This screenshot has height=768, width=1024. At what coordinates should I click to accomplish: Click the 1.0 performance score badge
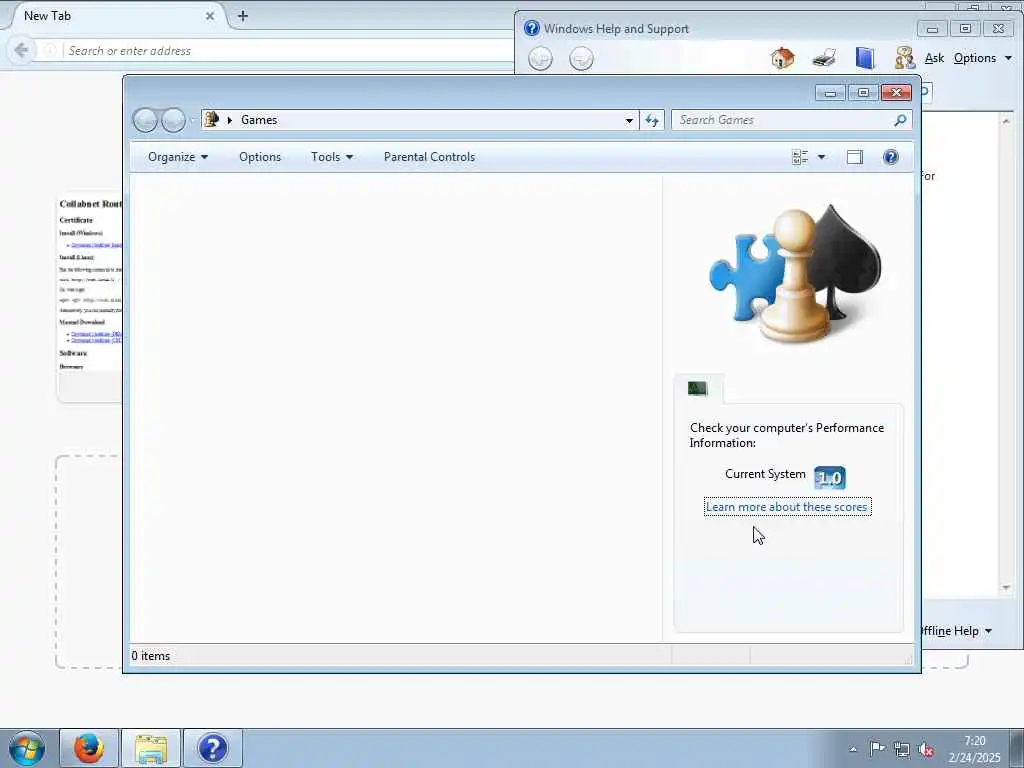[x=829, y=477]
